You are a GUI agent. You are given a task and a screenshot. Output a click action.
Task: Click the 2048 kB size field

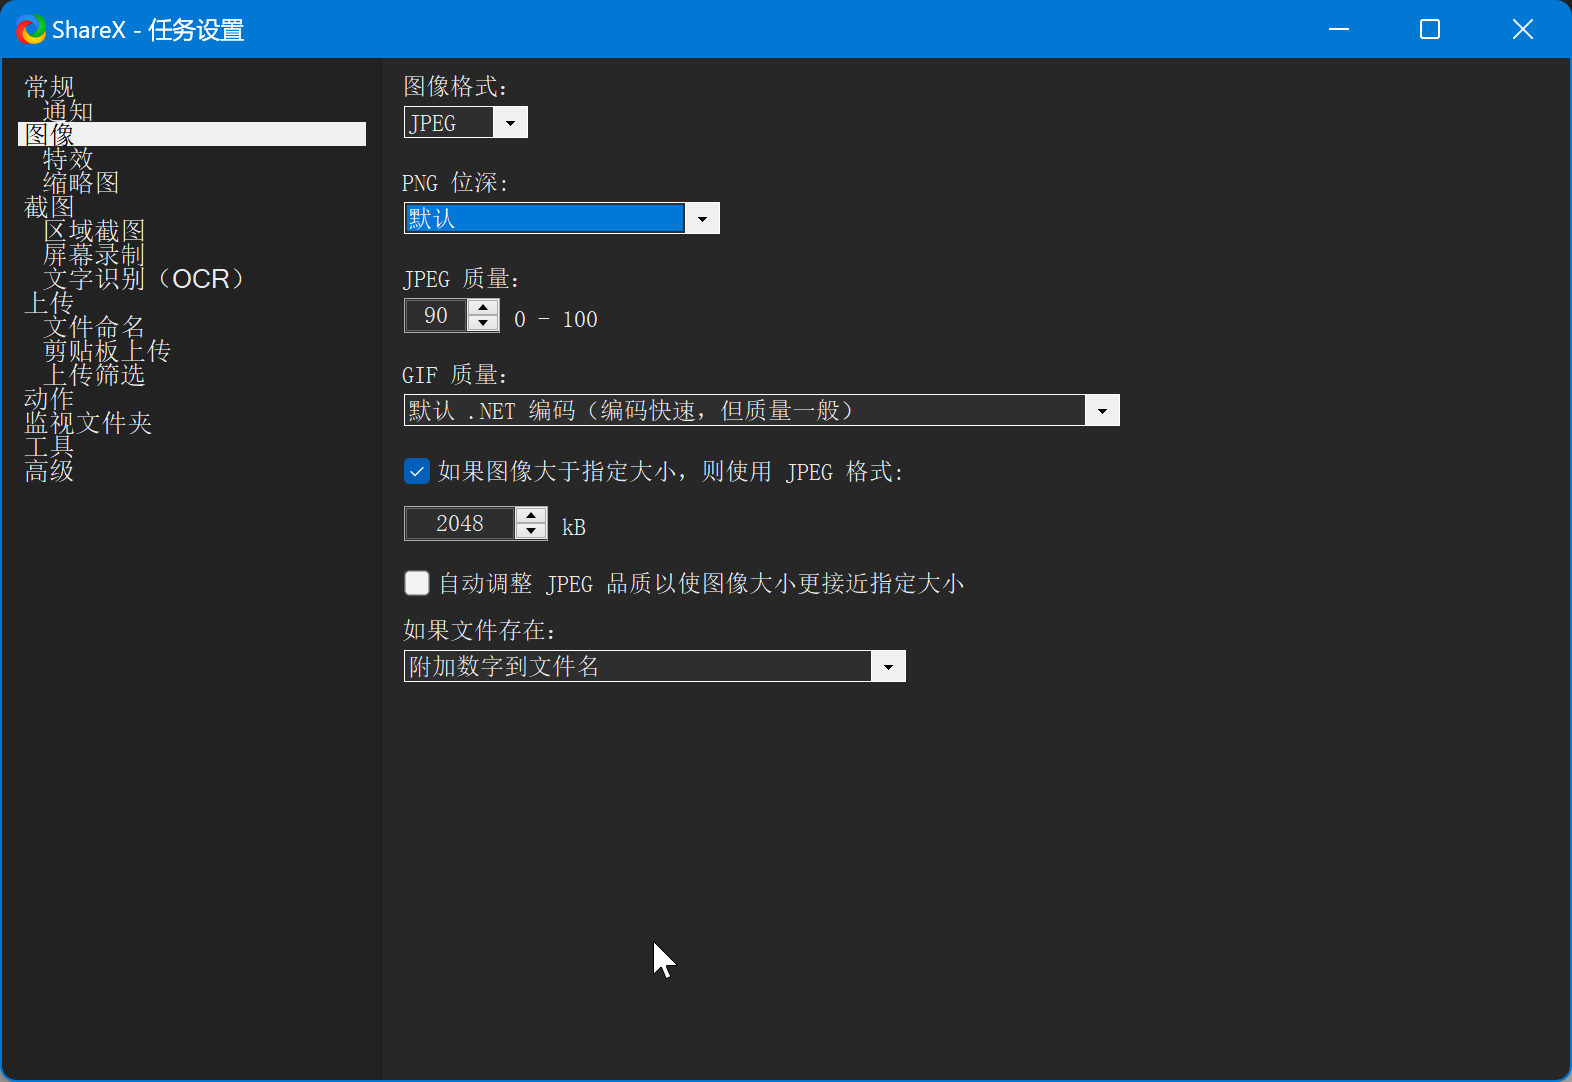460,524
